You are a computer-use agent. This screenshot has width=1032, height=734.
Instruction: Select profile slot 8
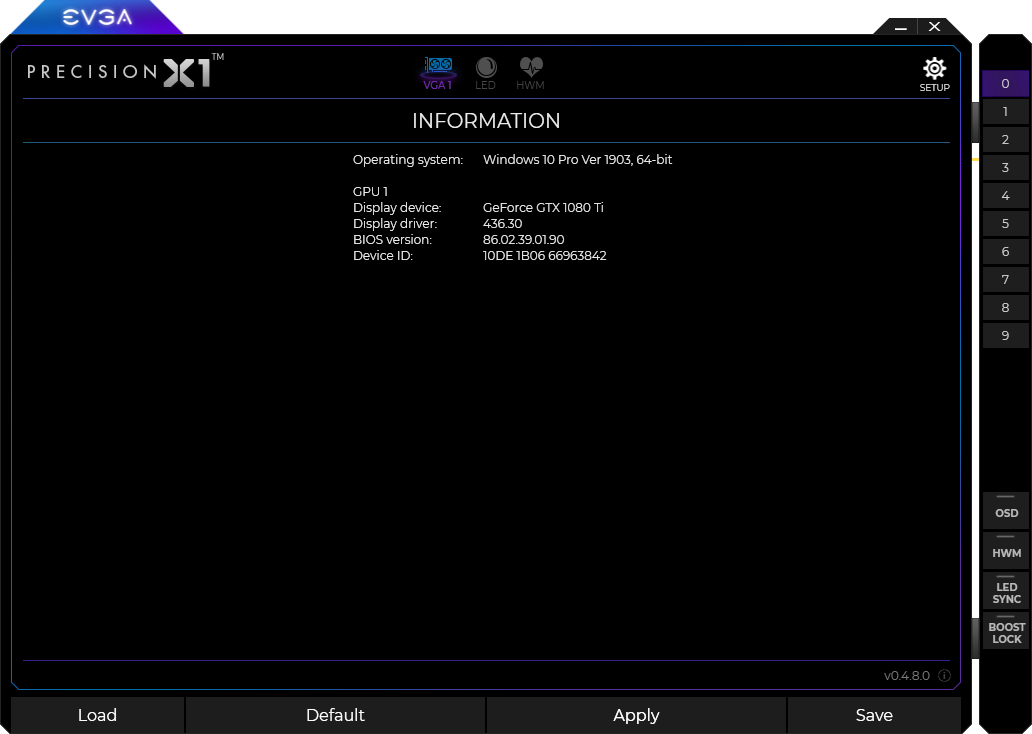(1005, 307)
